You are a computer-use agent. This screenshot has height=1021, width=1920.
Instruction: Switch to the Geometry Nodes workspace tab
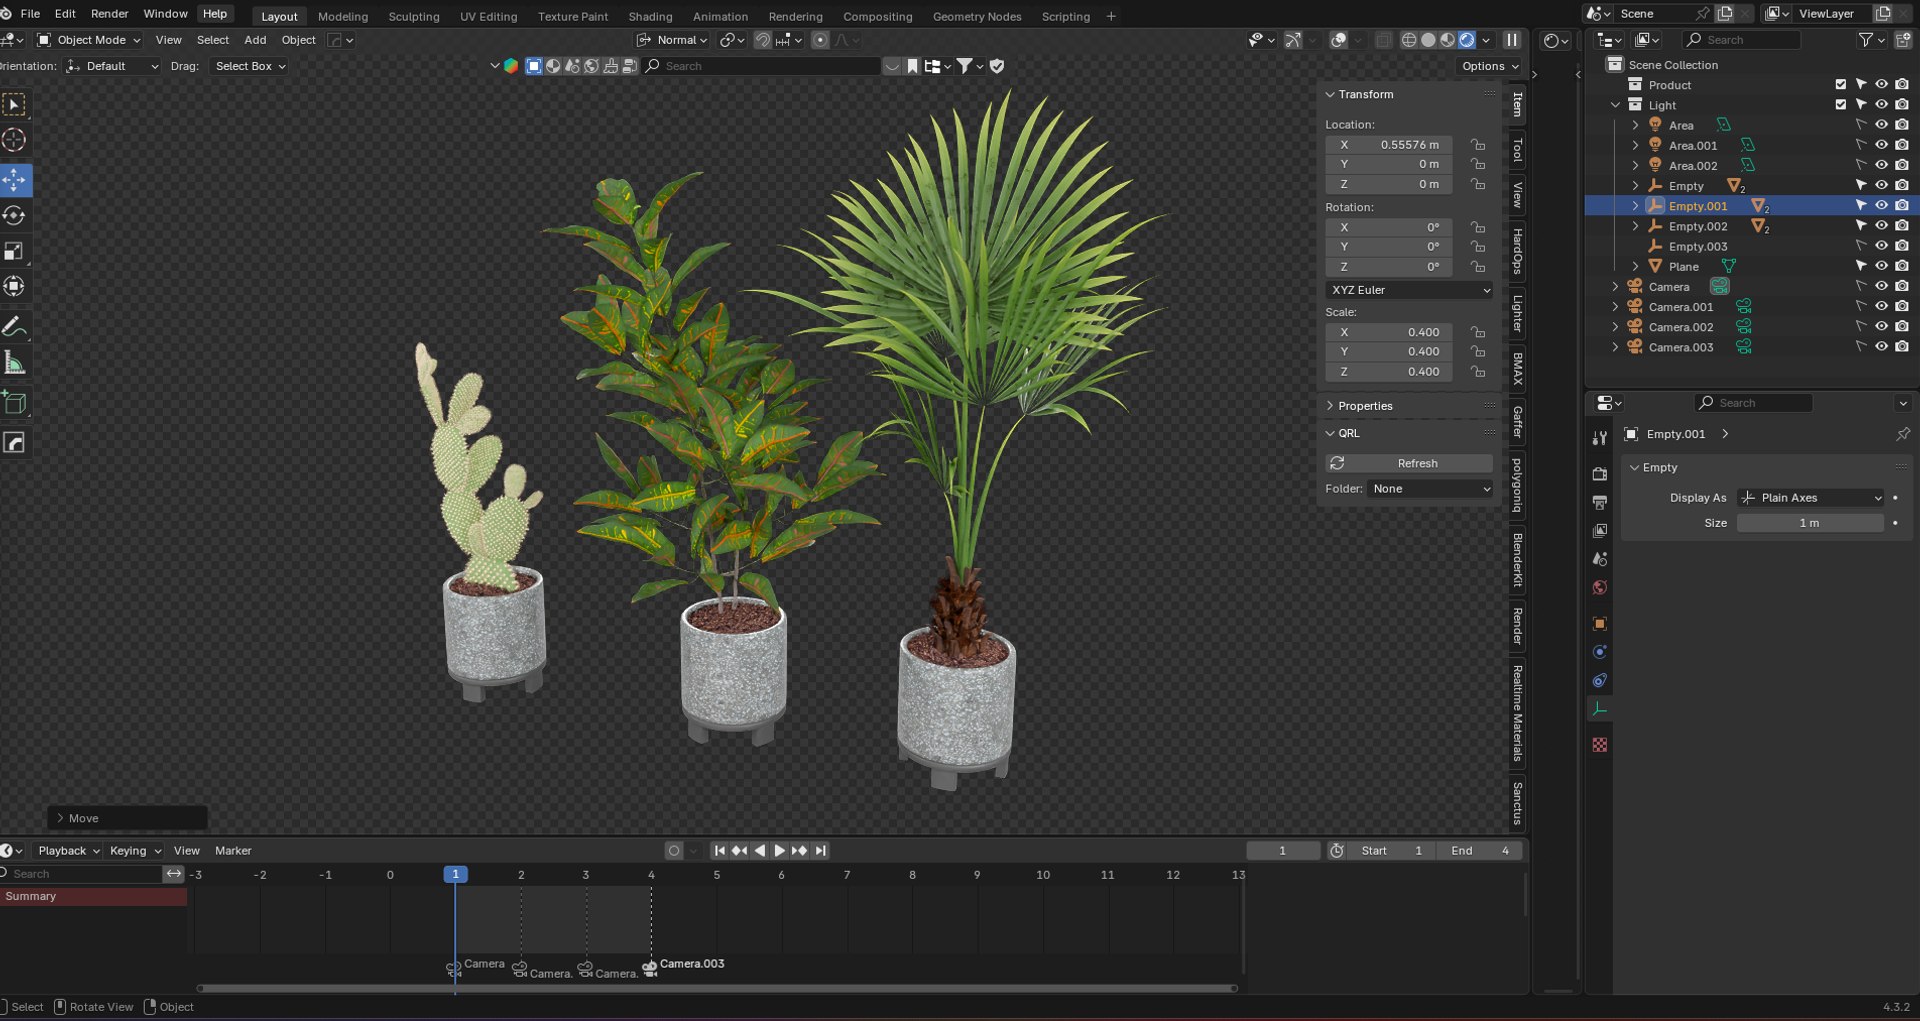[977, 16]
